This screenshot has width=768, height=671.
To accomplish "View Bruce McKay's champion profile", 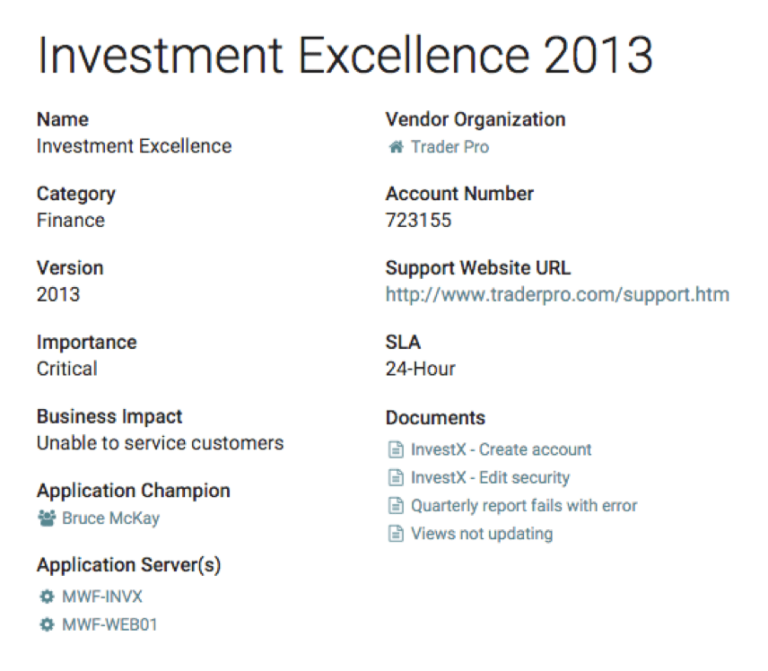I will point(110,518).
